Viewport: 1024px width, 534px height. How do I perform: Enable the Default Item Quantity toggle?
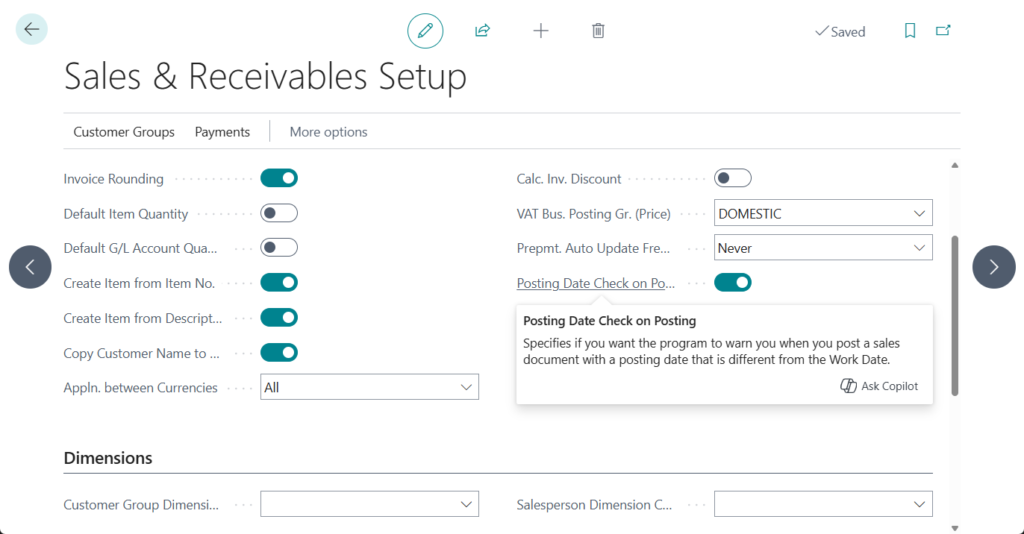[x=279, y=214]
